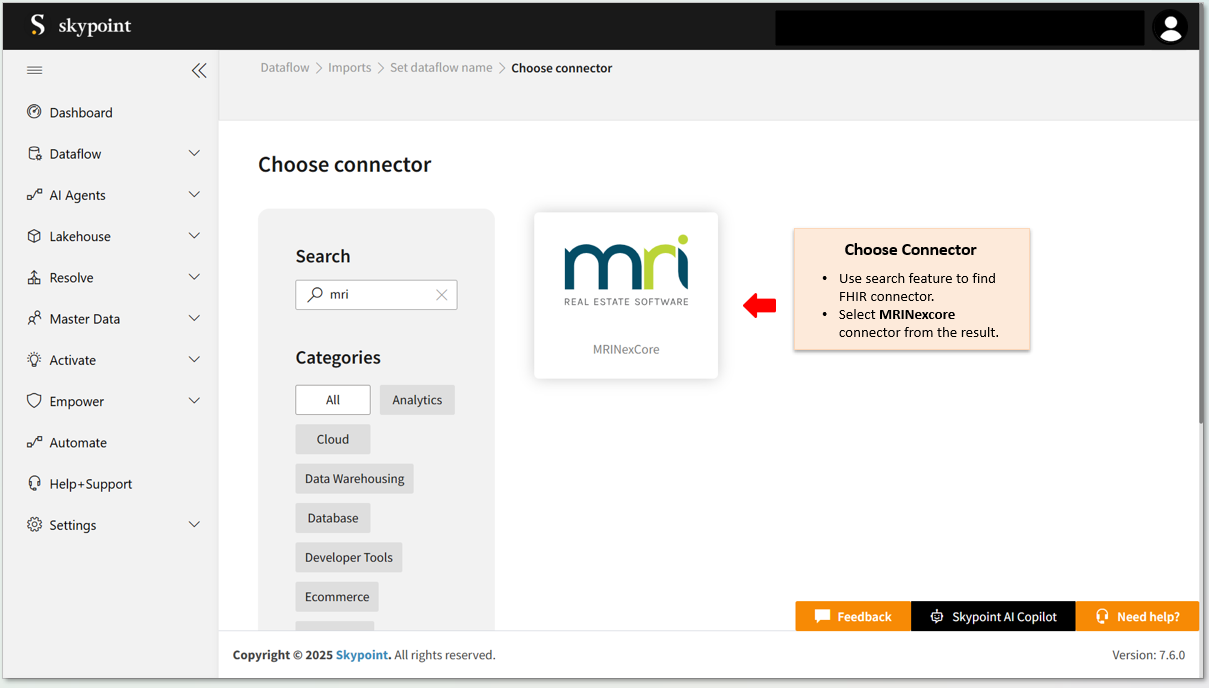Select the MRINexCore connector card

point(626,295)
